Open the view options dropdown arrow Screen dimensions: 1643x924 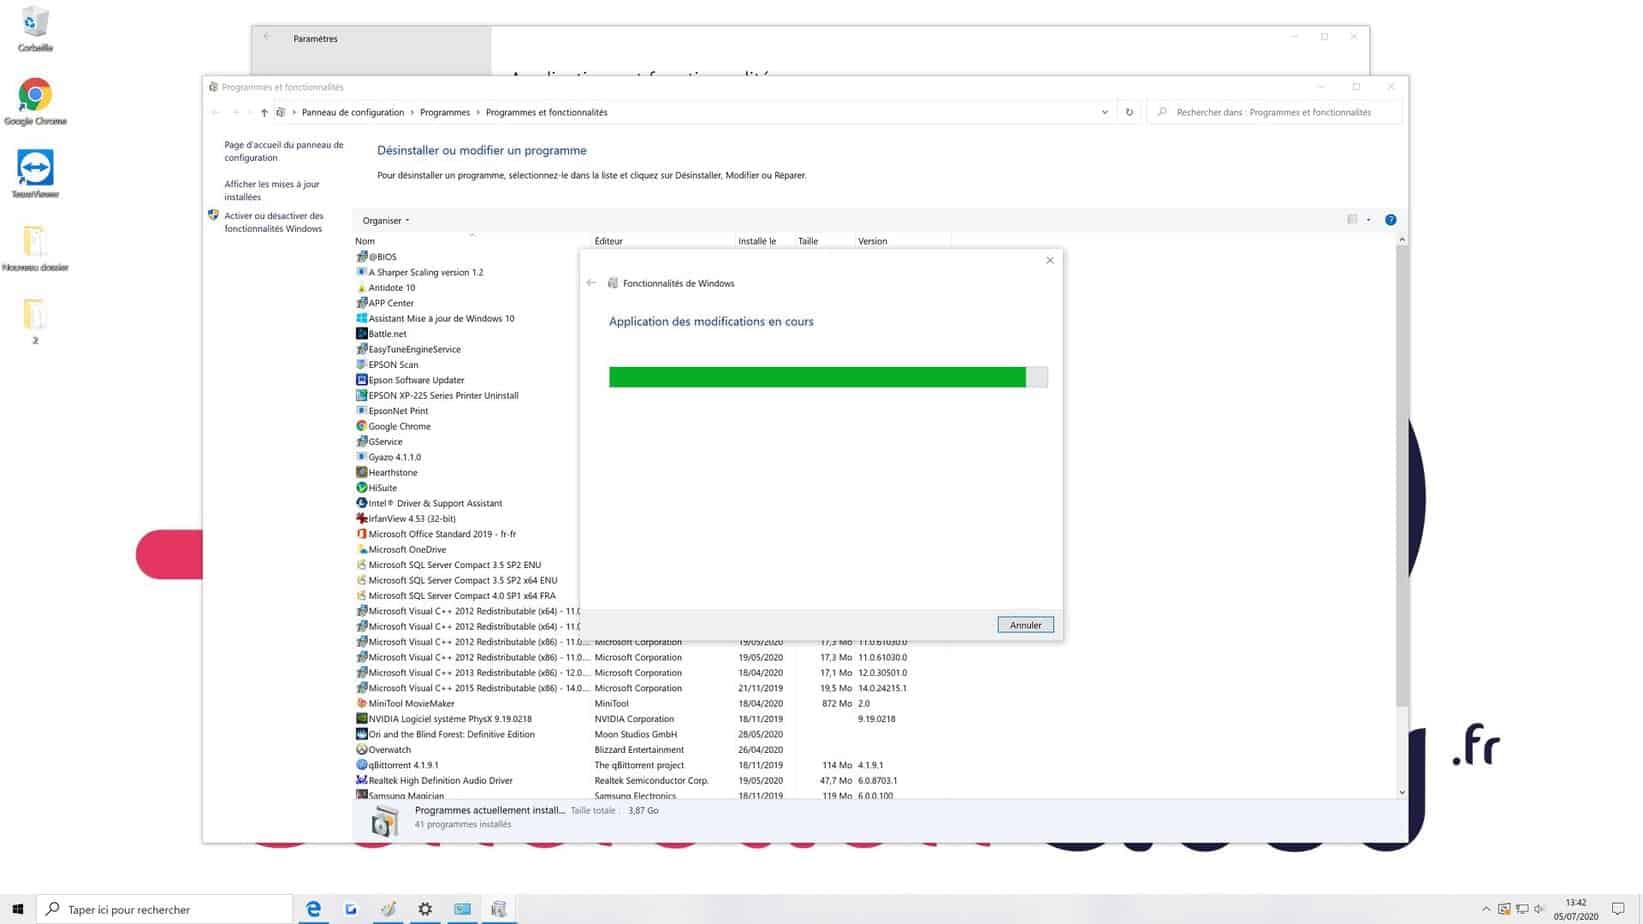click(1368, 220)
